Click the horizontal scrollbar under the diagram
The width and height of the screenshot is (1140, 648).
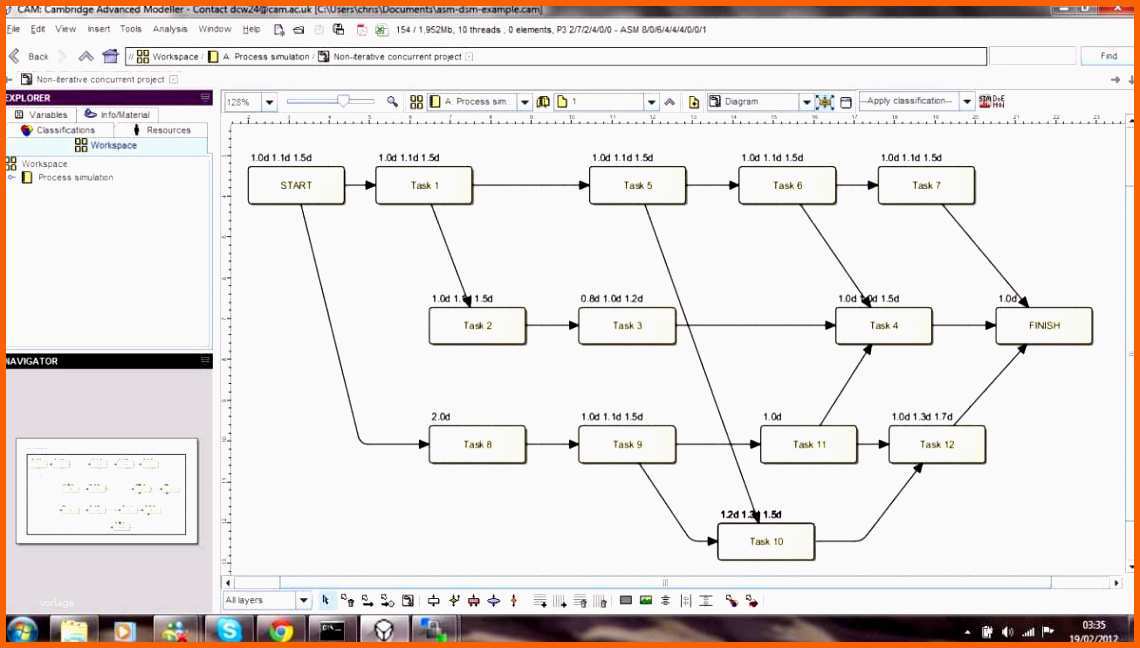(x=665, y=583)
